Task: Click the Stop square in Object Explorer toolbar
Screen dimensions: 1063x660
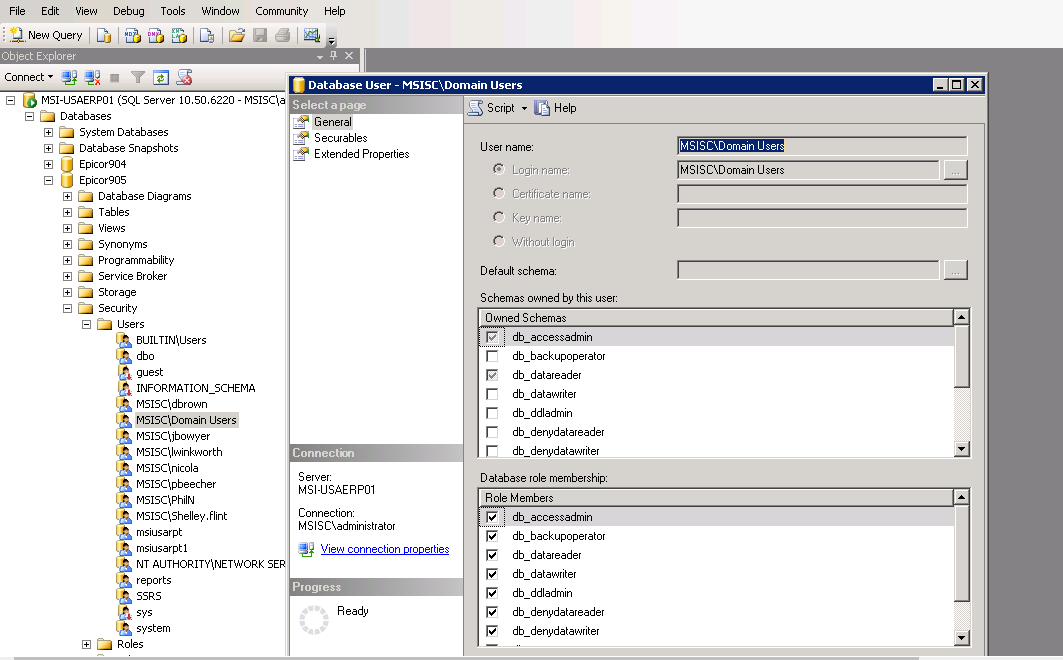Action: click(x=115, y=78)
